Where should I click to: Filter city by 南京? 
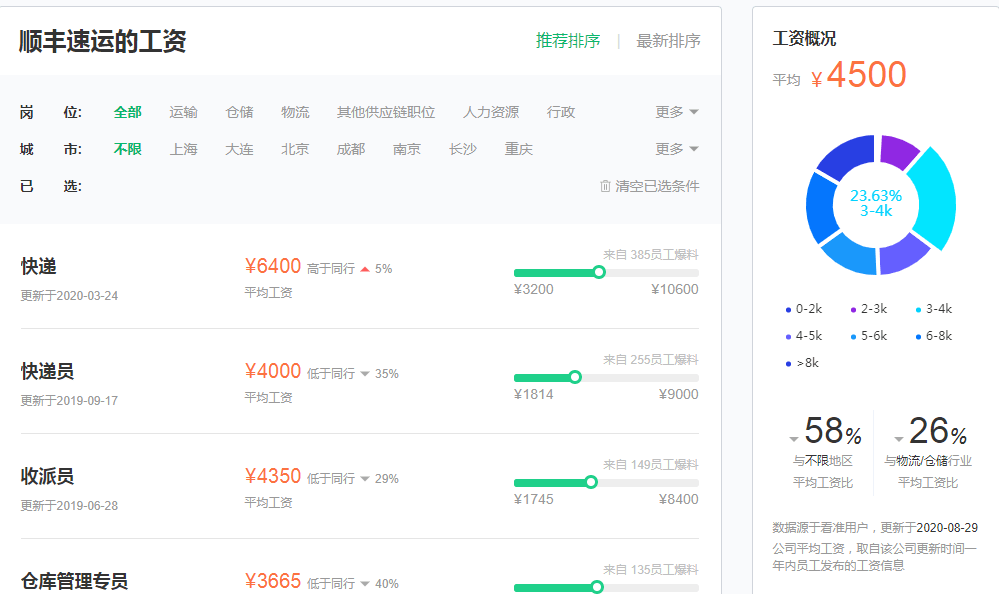tap(407, 149)
